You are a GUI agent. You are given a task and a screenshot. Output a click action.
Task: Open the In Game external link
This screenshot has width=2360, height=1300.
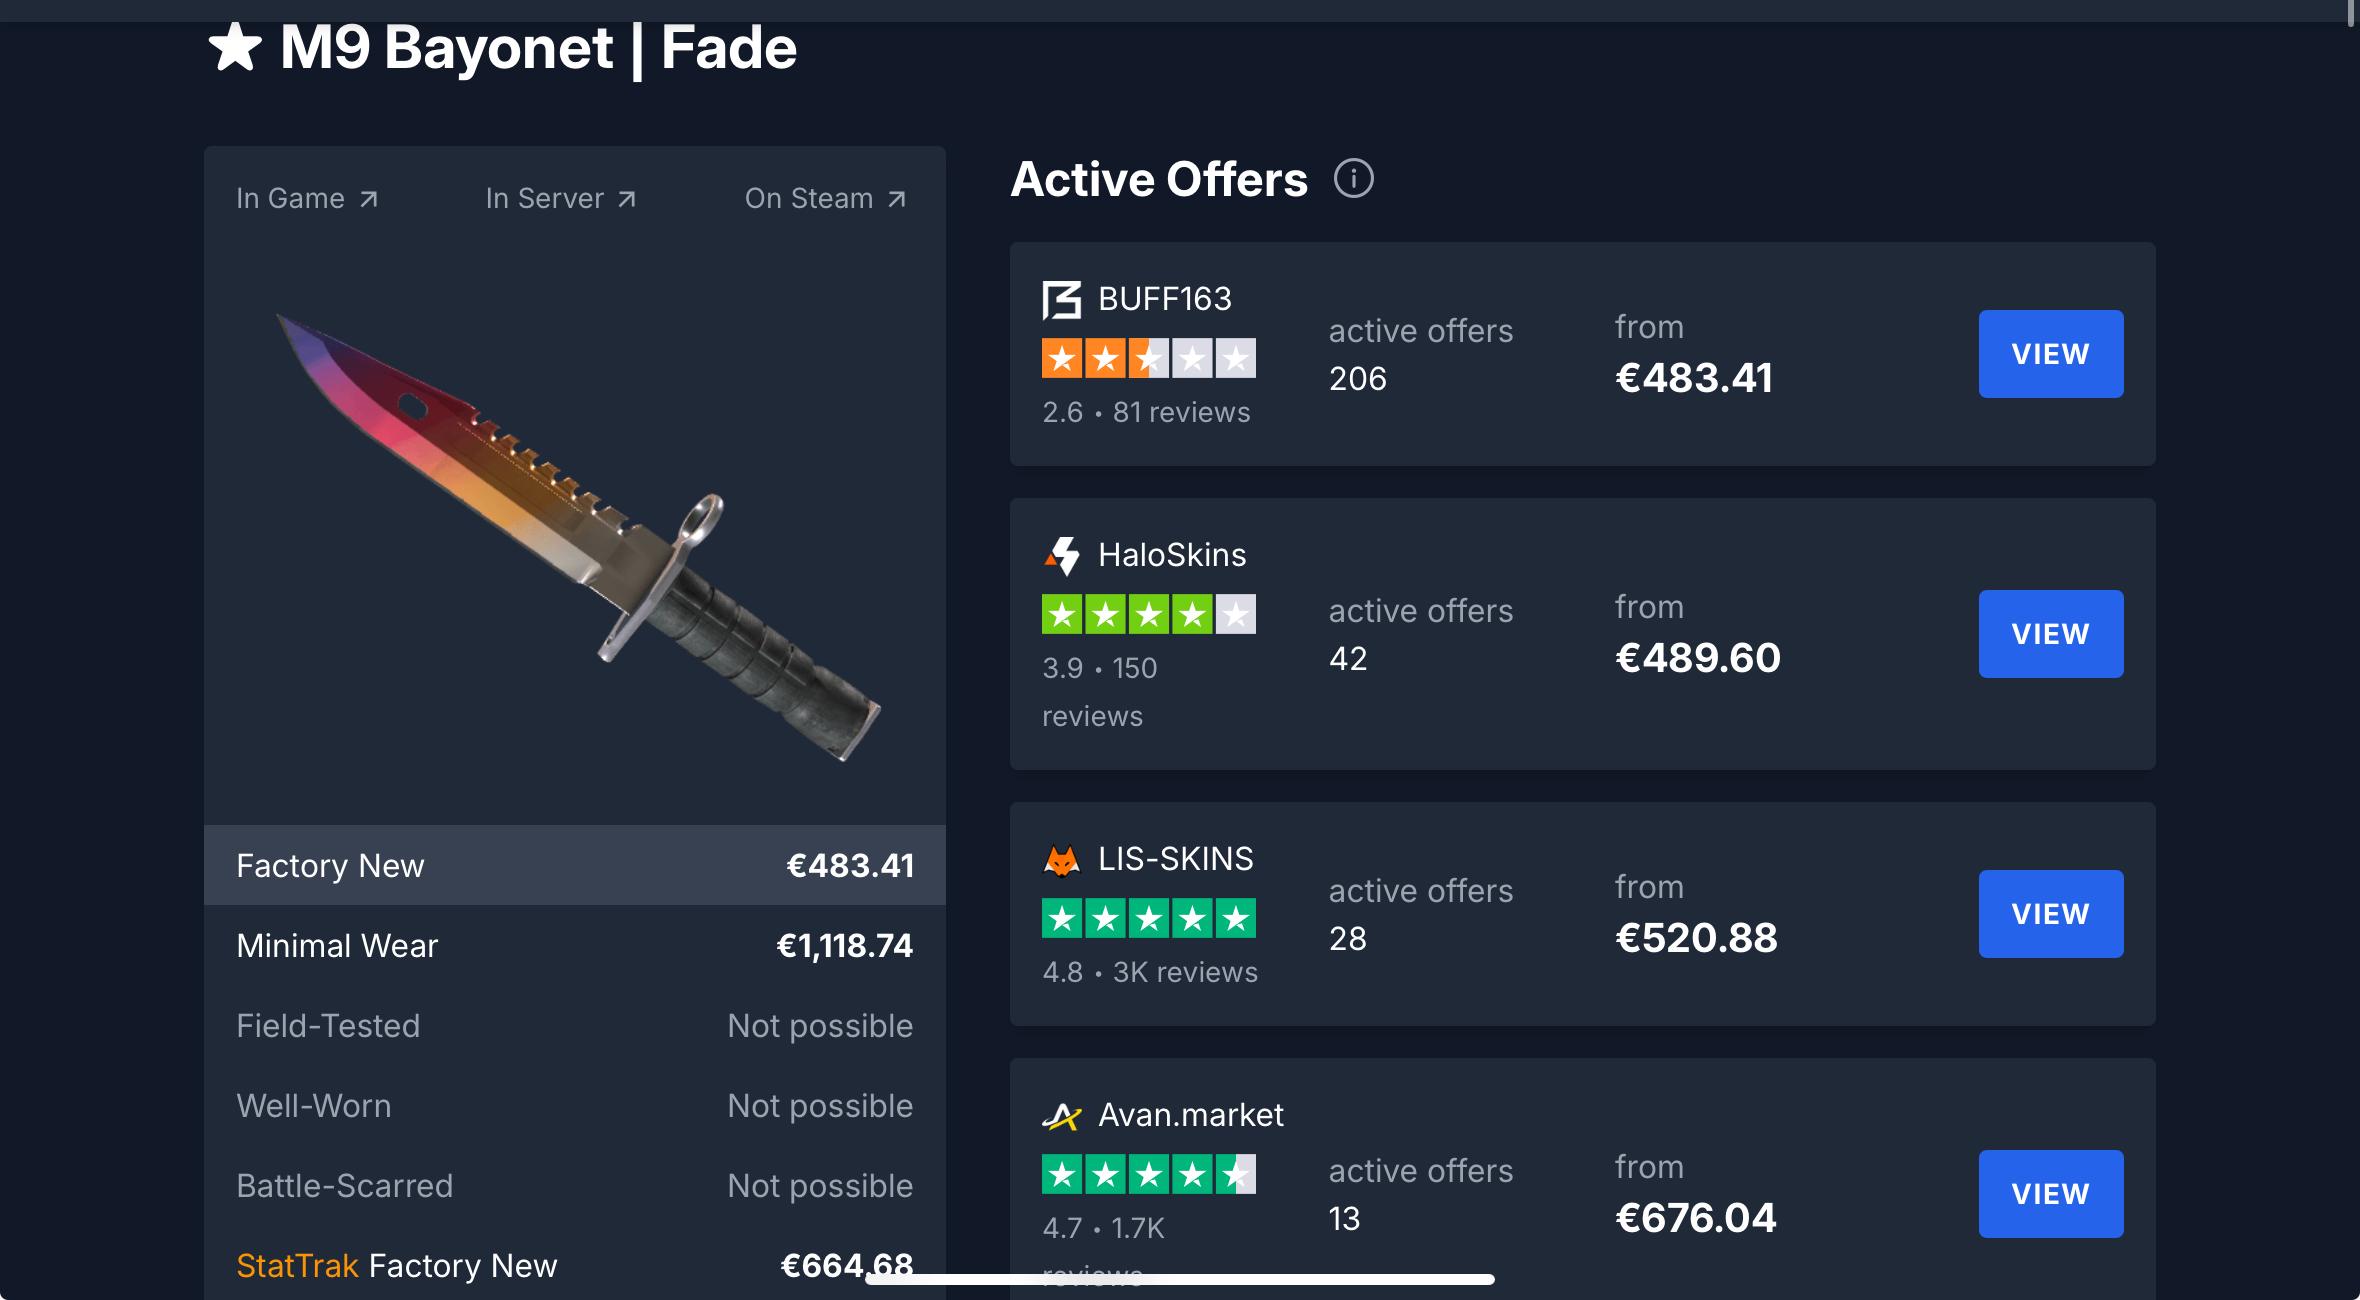click(x=307, y=199)
